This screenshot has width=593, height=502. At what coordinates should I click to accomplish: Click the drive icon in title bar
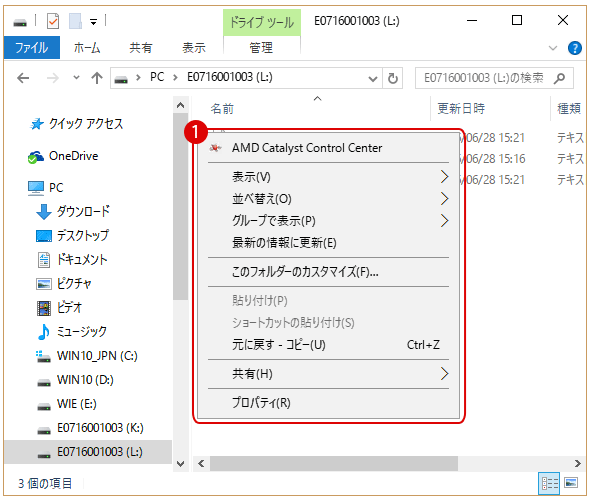tap(20, 23)
